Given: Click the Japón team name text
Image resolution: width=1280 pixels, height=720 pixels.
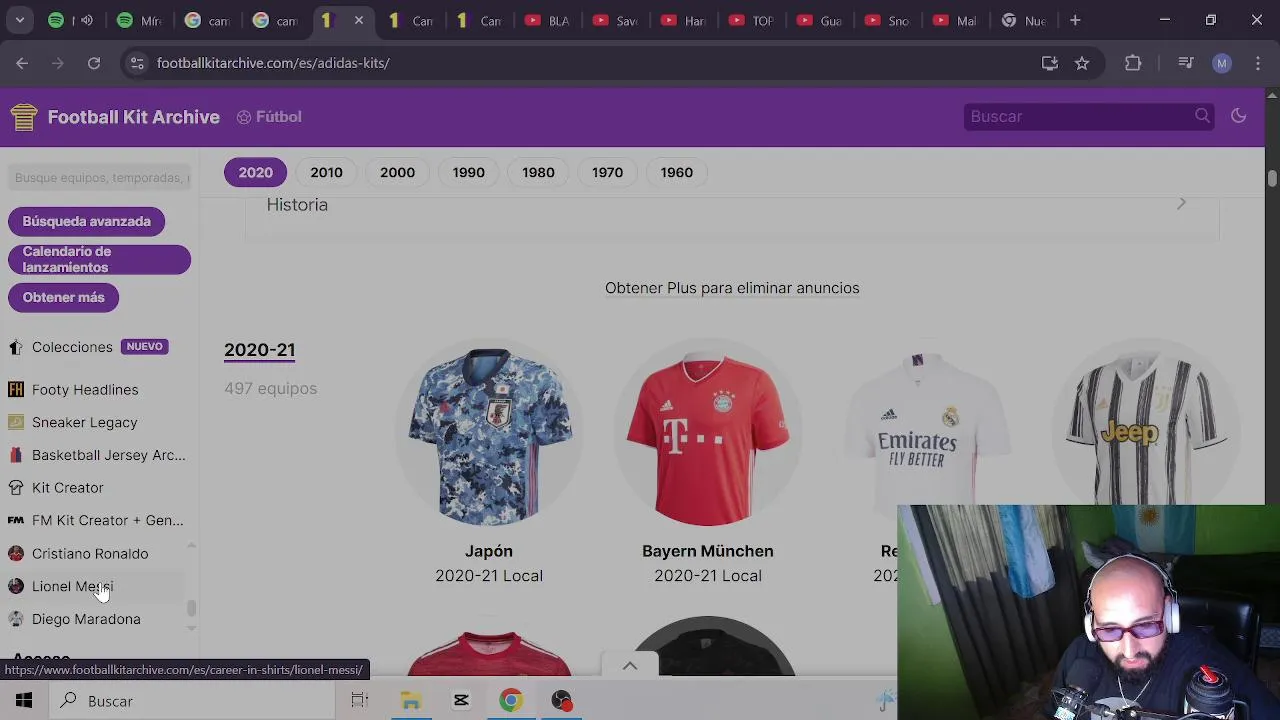Looking at the screenshot, I should click(489, 551).
